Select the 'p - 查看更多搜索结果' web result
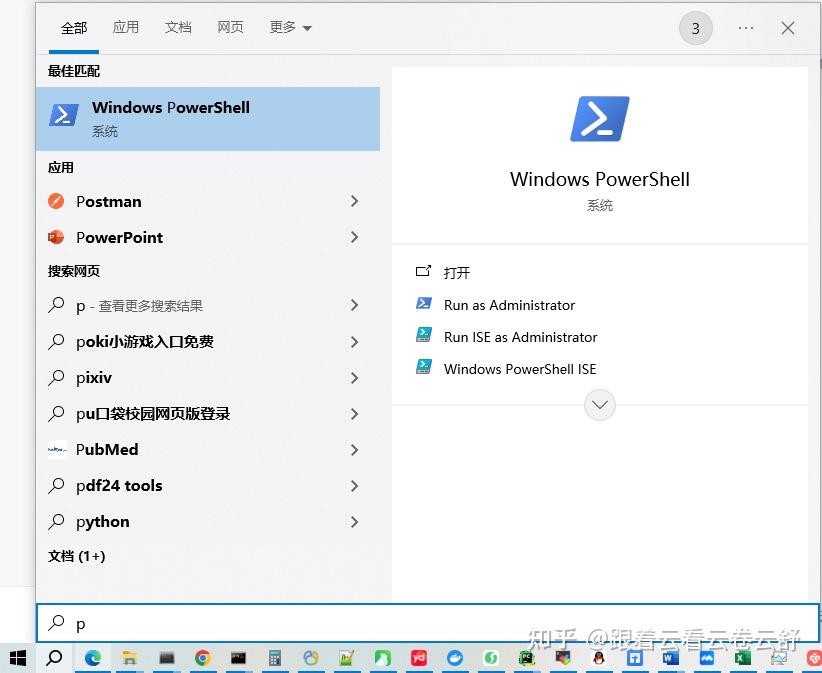Viewport: 822px width, 673px height. point(208,305)
